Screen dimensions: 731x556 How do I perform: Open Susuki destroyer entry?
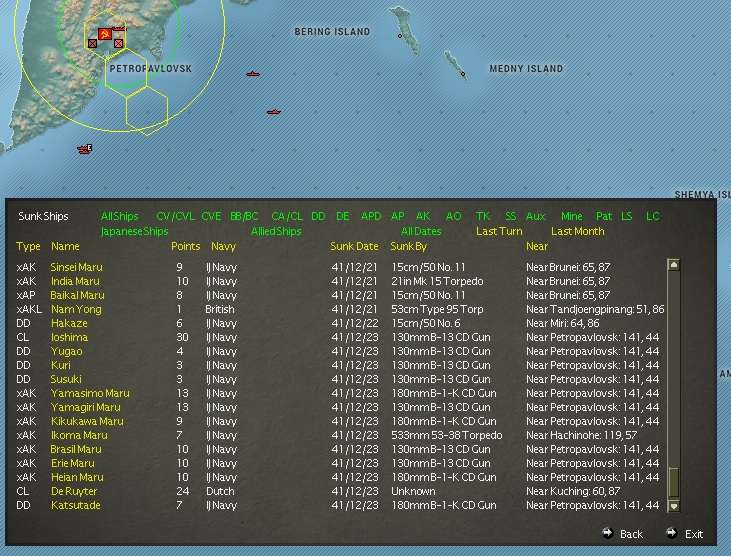coord(66,379)
